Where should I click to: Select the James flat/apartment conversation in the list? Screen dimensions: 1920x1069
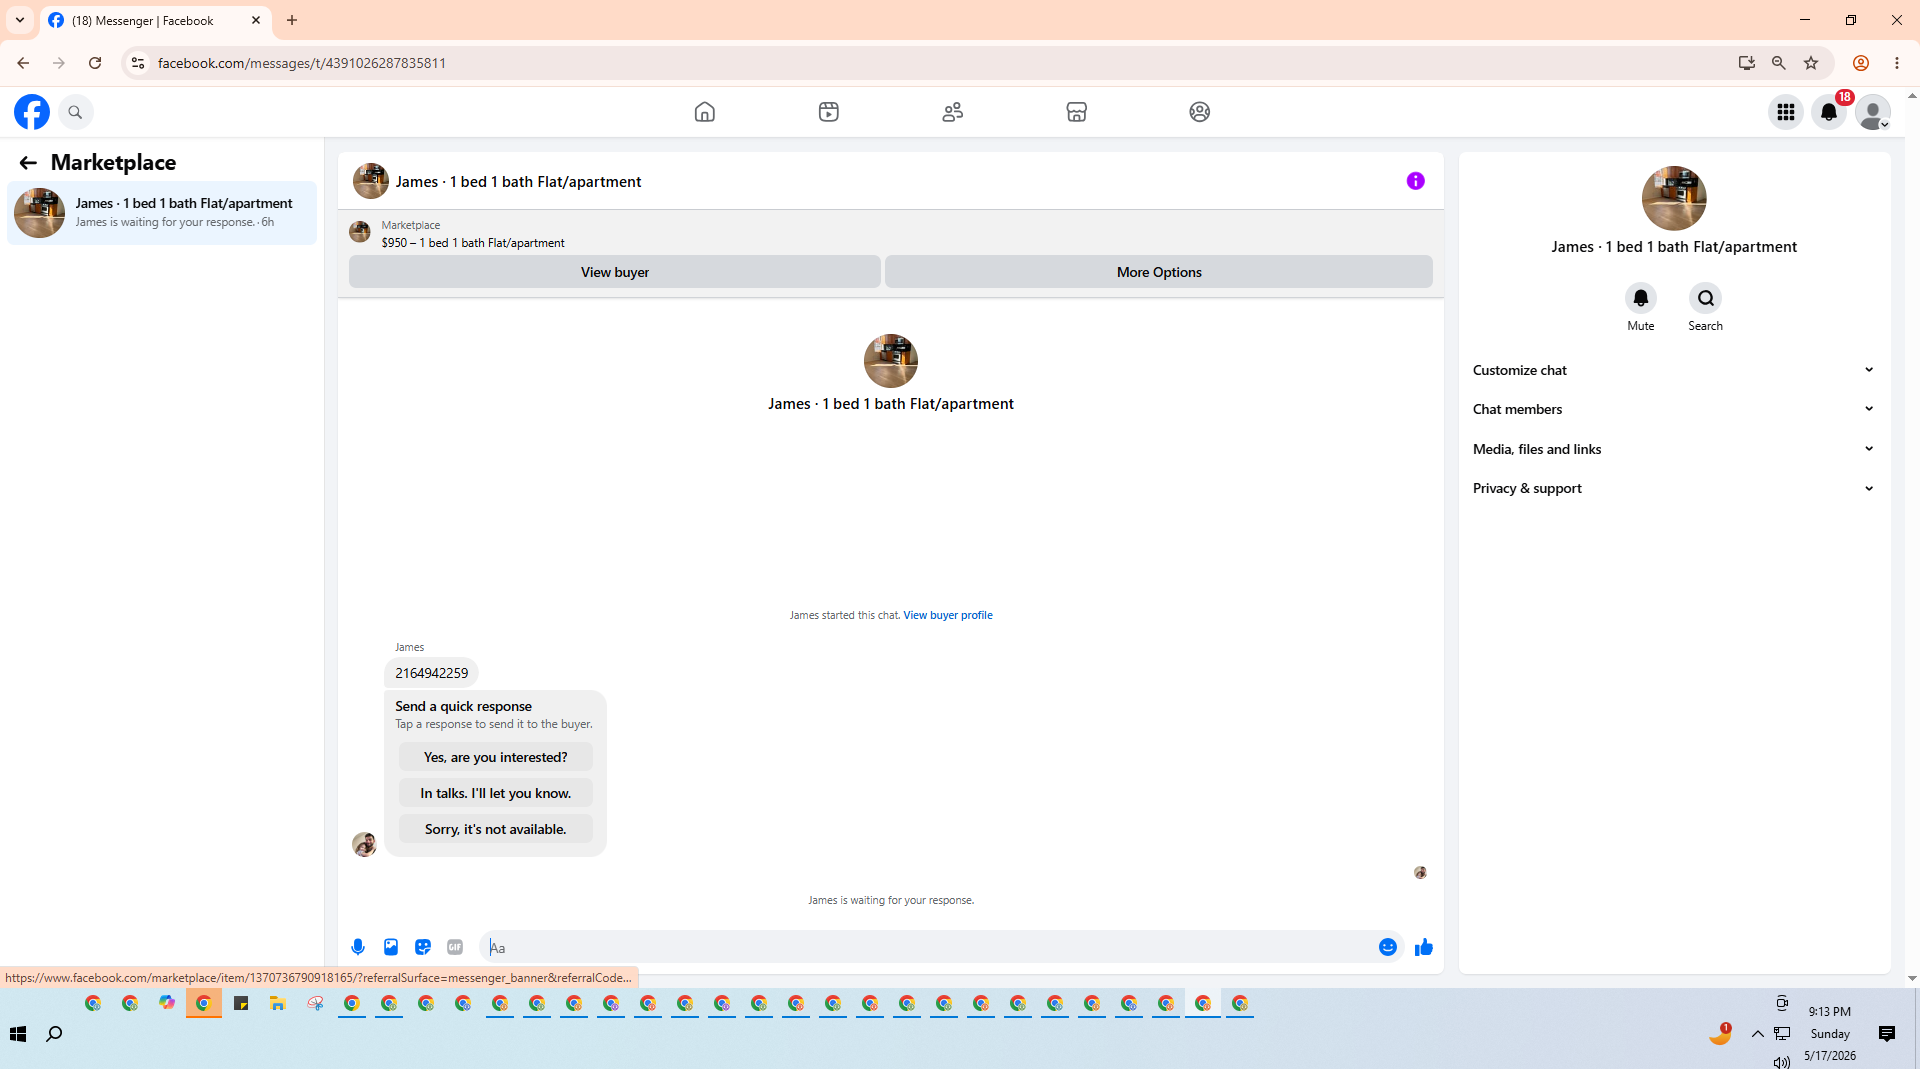162,213
